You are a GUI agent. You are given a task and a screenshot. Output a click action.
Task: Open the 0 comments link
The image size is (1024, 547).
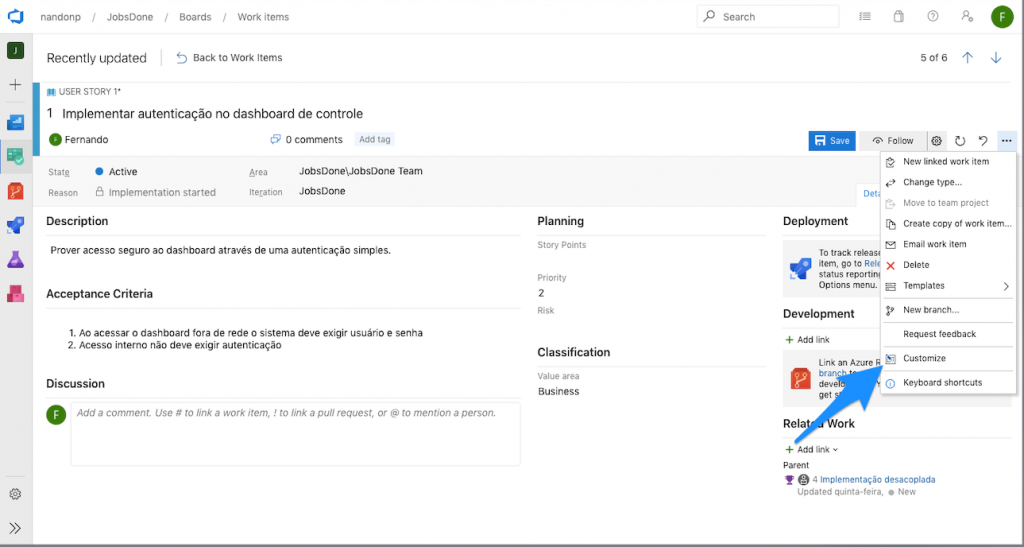pyautogui.click(x=306, y=140)
